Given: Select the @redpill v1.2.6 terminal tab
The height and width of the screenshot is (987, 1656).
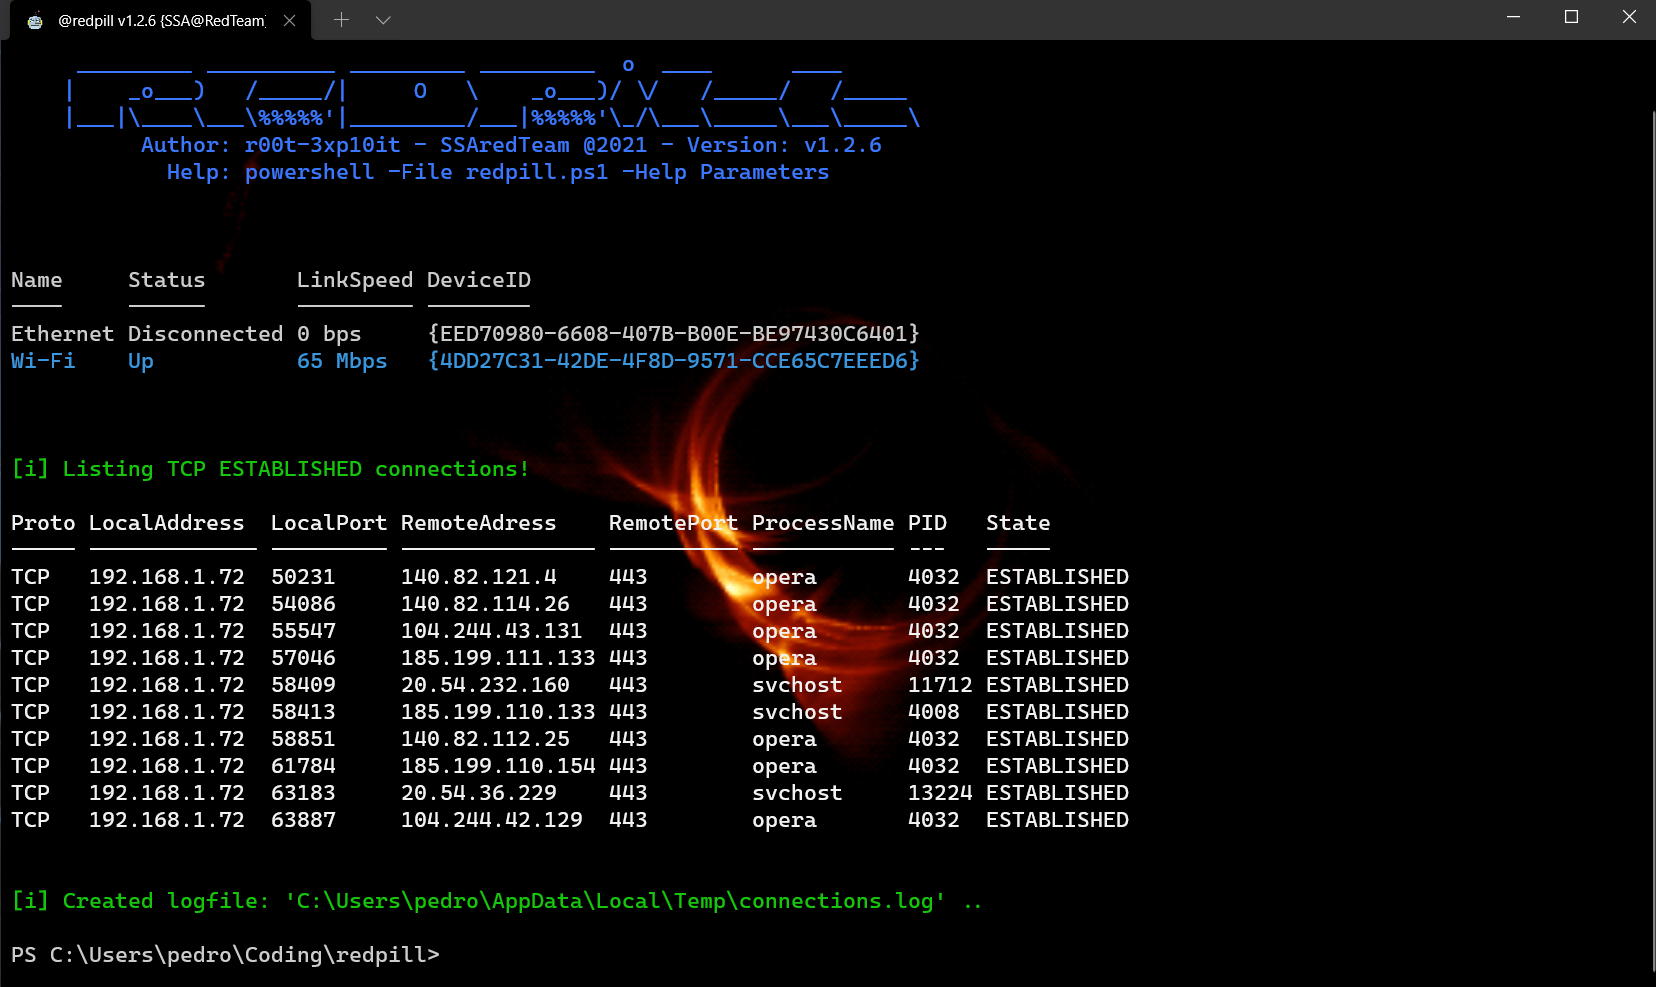Looking at the screenshot, I should (x=160, y=20).
